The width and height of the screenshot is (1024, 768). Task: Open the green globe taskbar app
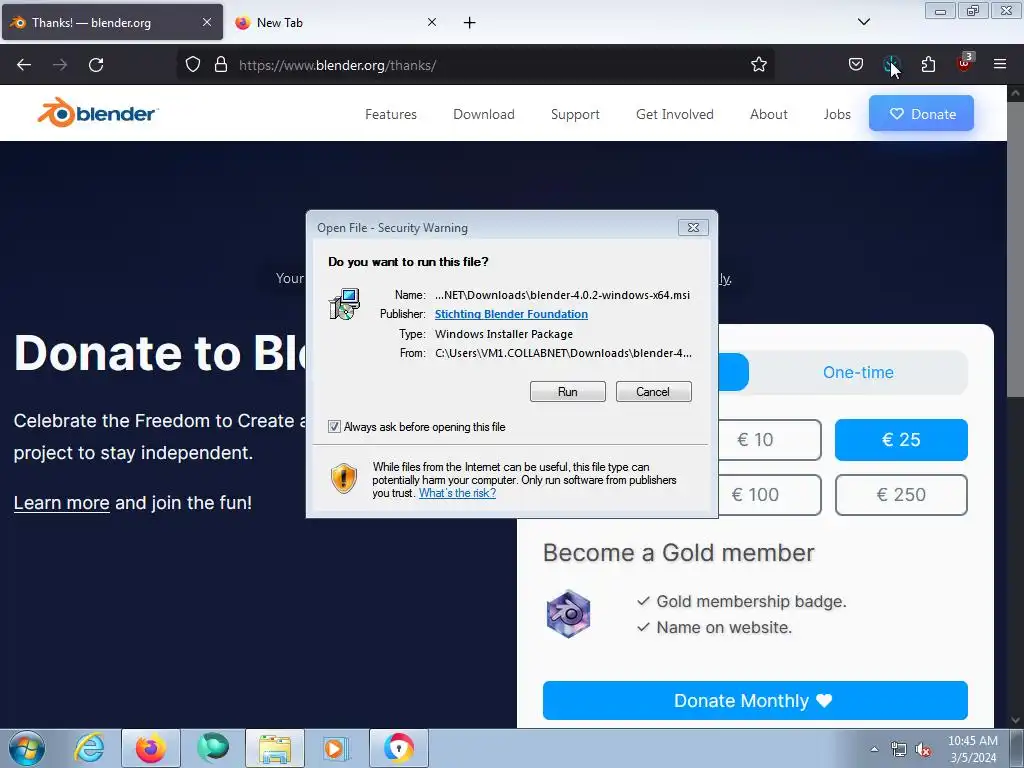[213, 748]
